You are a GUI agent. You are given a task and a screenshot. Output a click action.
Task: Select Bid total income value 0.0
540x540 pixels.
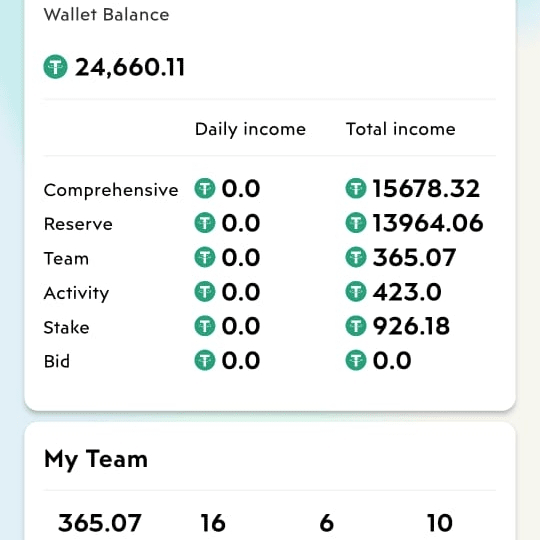392,361
